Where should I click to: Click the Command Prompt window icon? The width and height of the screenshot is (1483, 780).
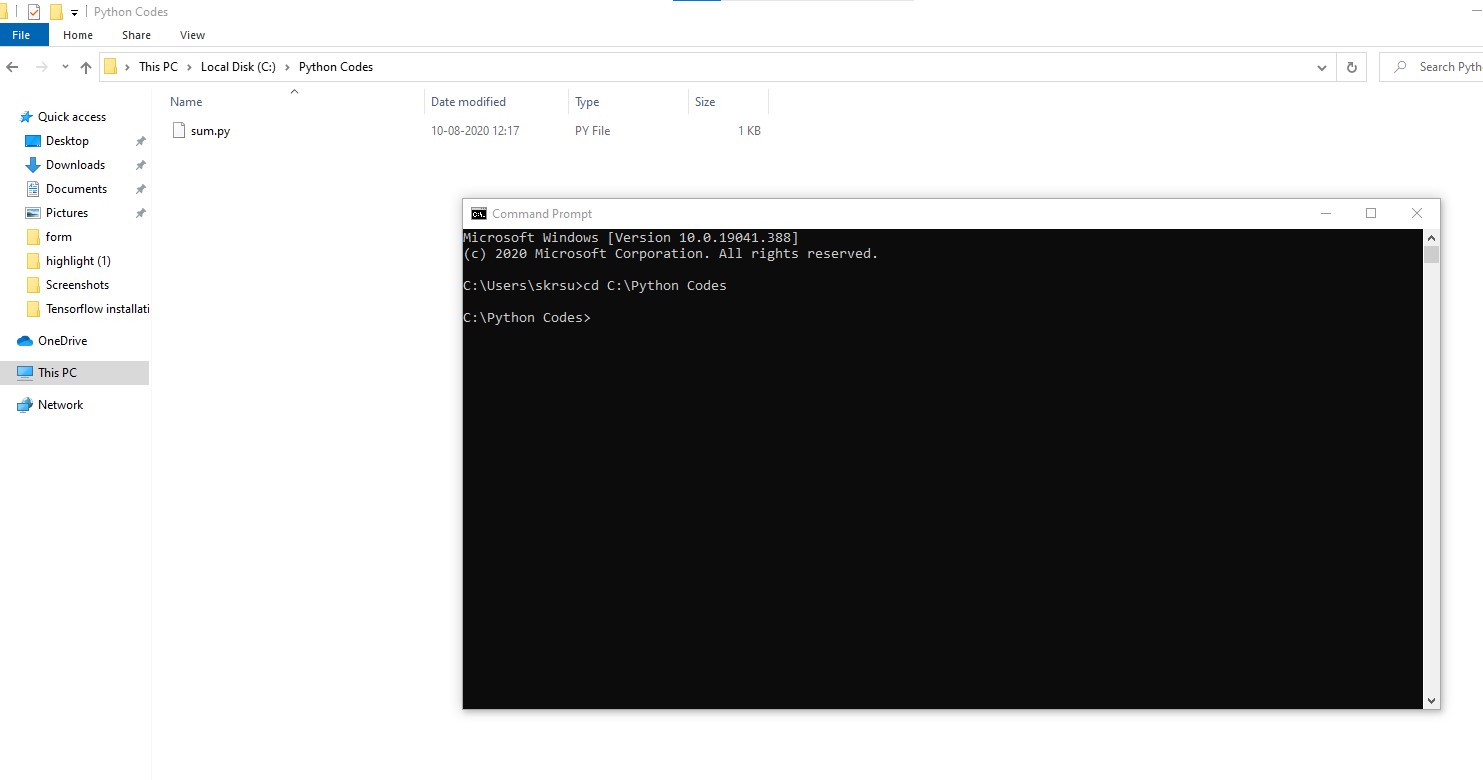point(479,213)
